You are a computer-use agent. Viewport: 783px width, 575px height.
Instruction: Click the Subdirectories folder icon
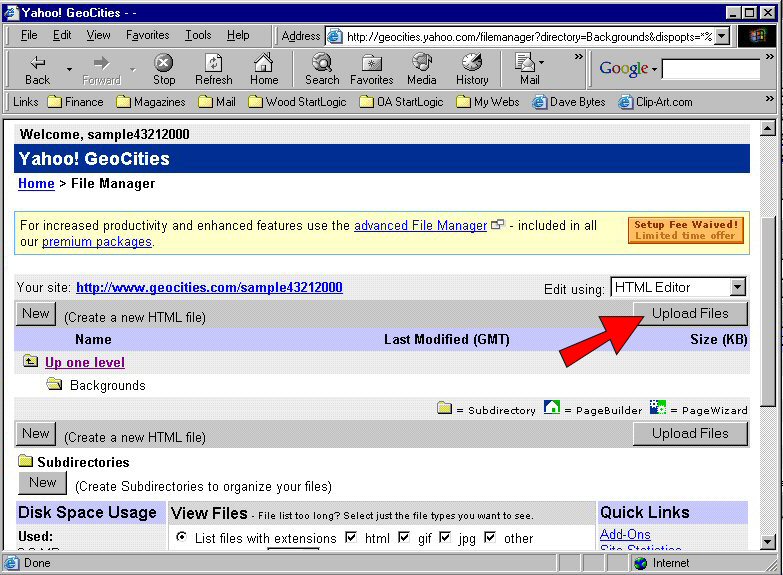[x=25, y=461]
